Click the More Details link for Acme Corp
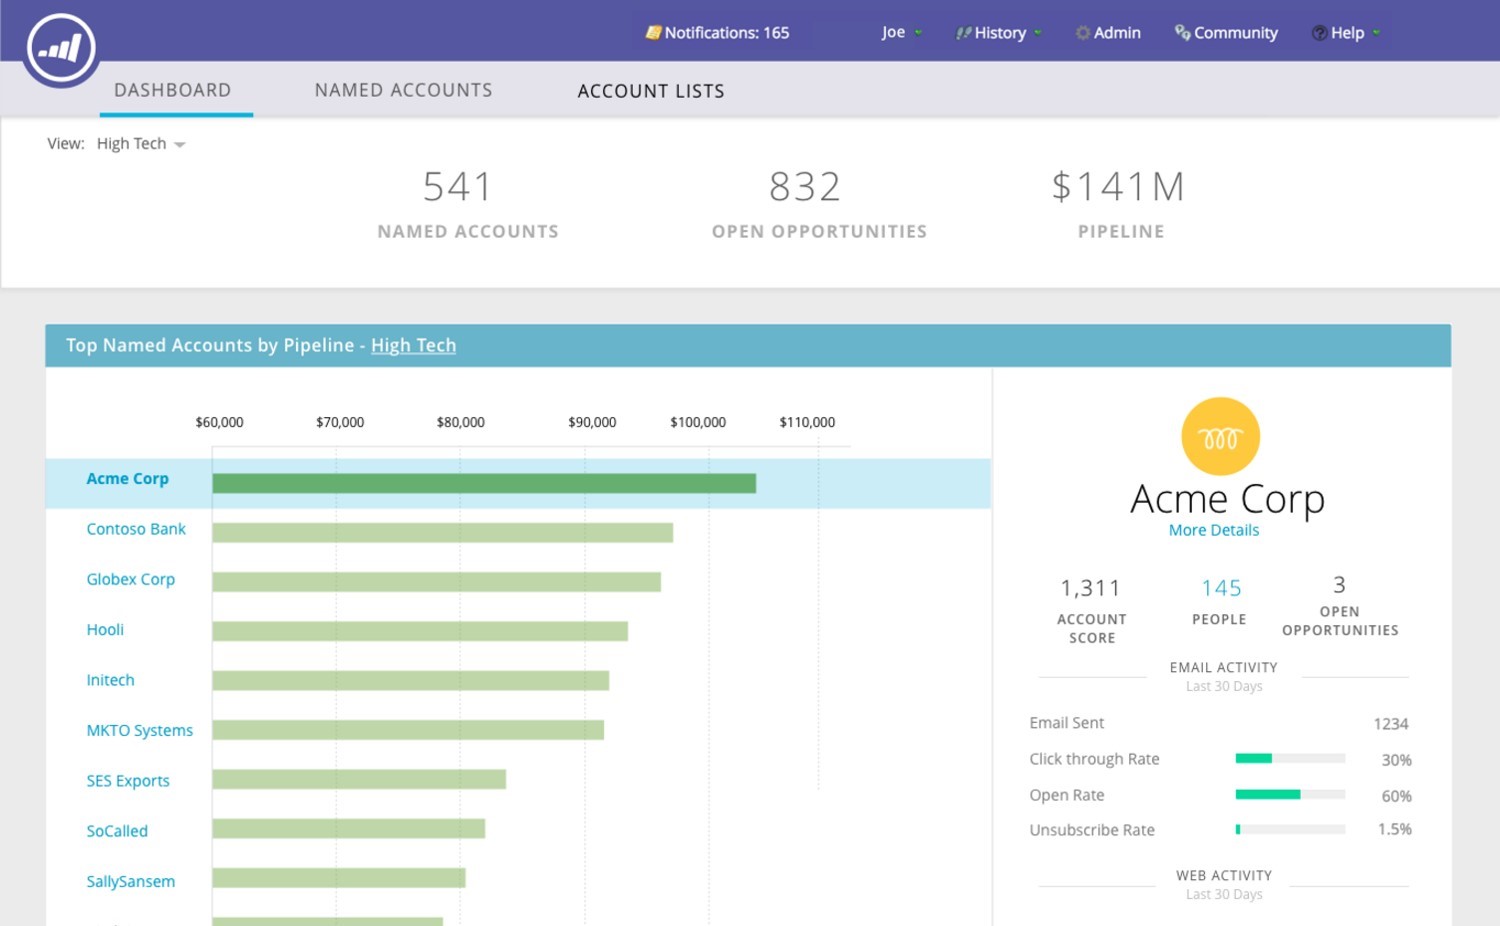This screenshot has width=1500, height=926. [1213, 530]
